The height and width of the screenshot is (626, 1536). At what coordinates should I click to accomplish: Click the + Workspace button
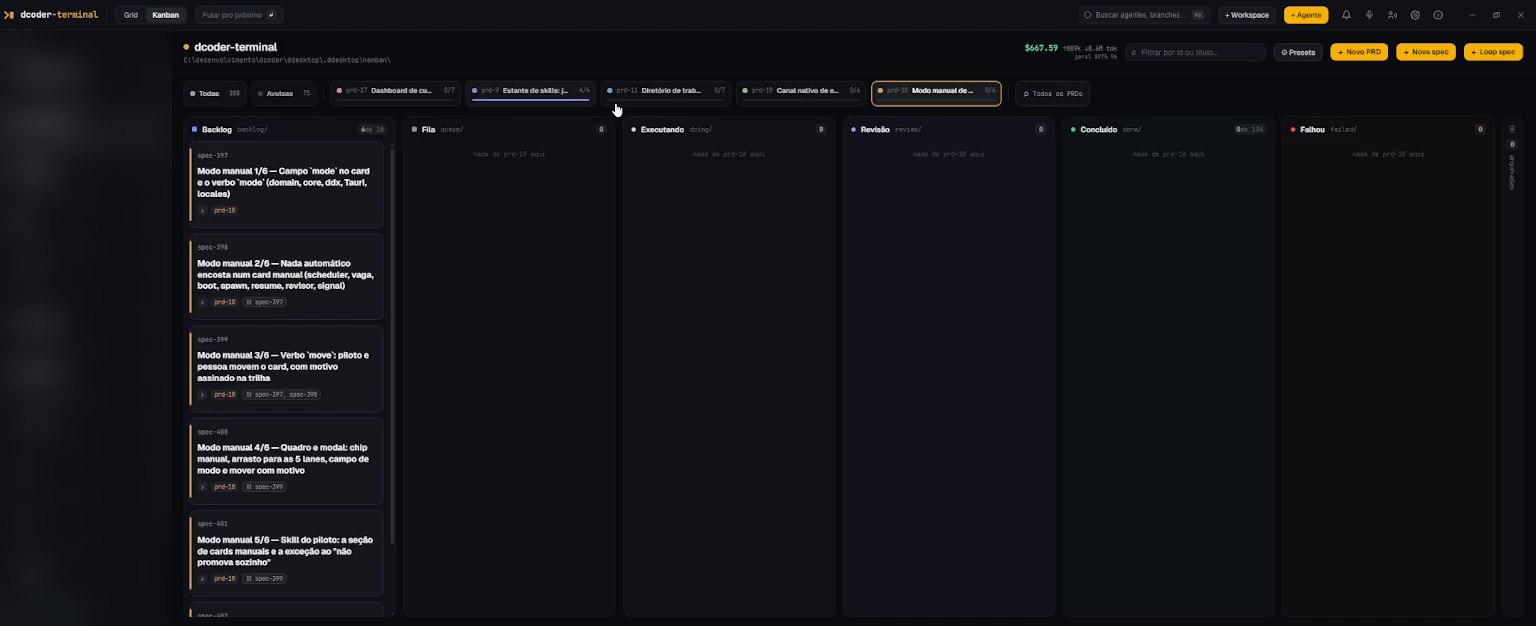tap(1246, 15)
